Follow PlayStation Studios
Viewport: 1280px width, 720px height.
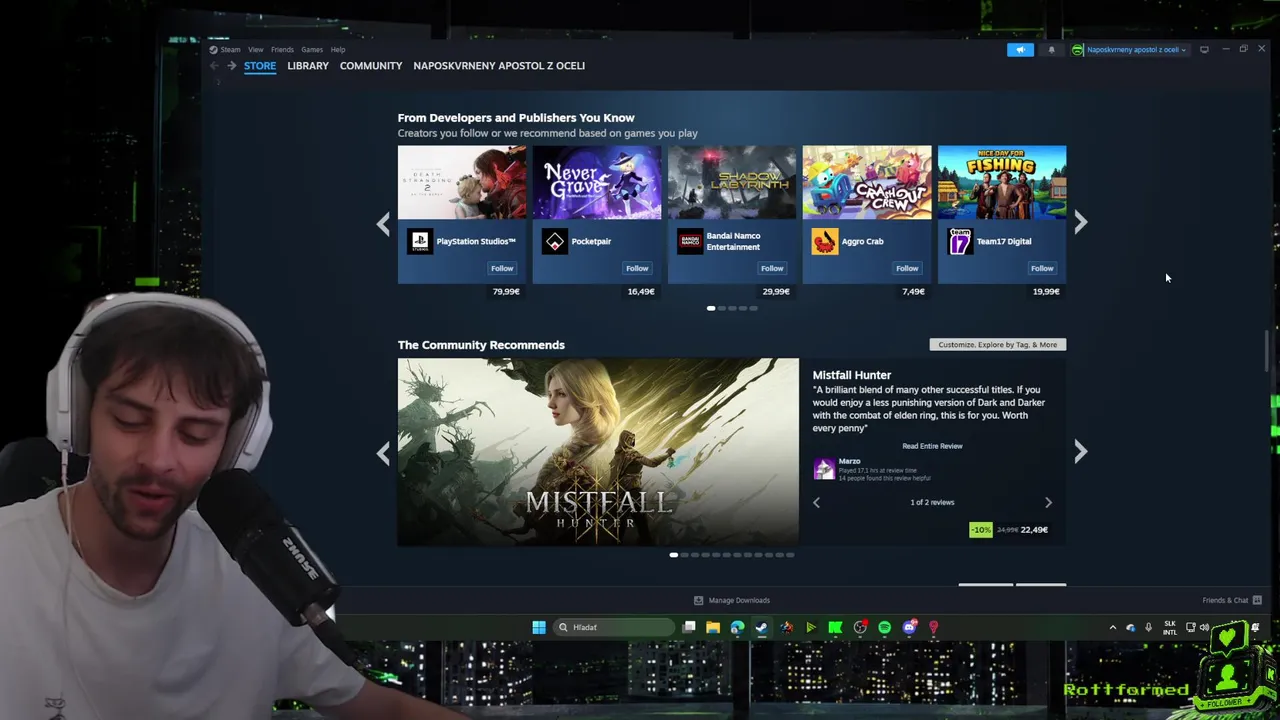click(x=502, y=268)
